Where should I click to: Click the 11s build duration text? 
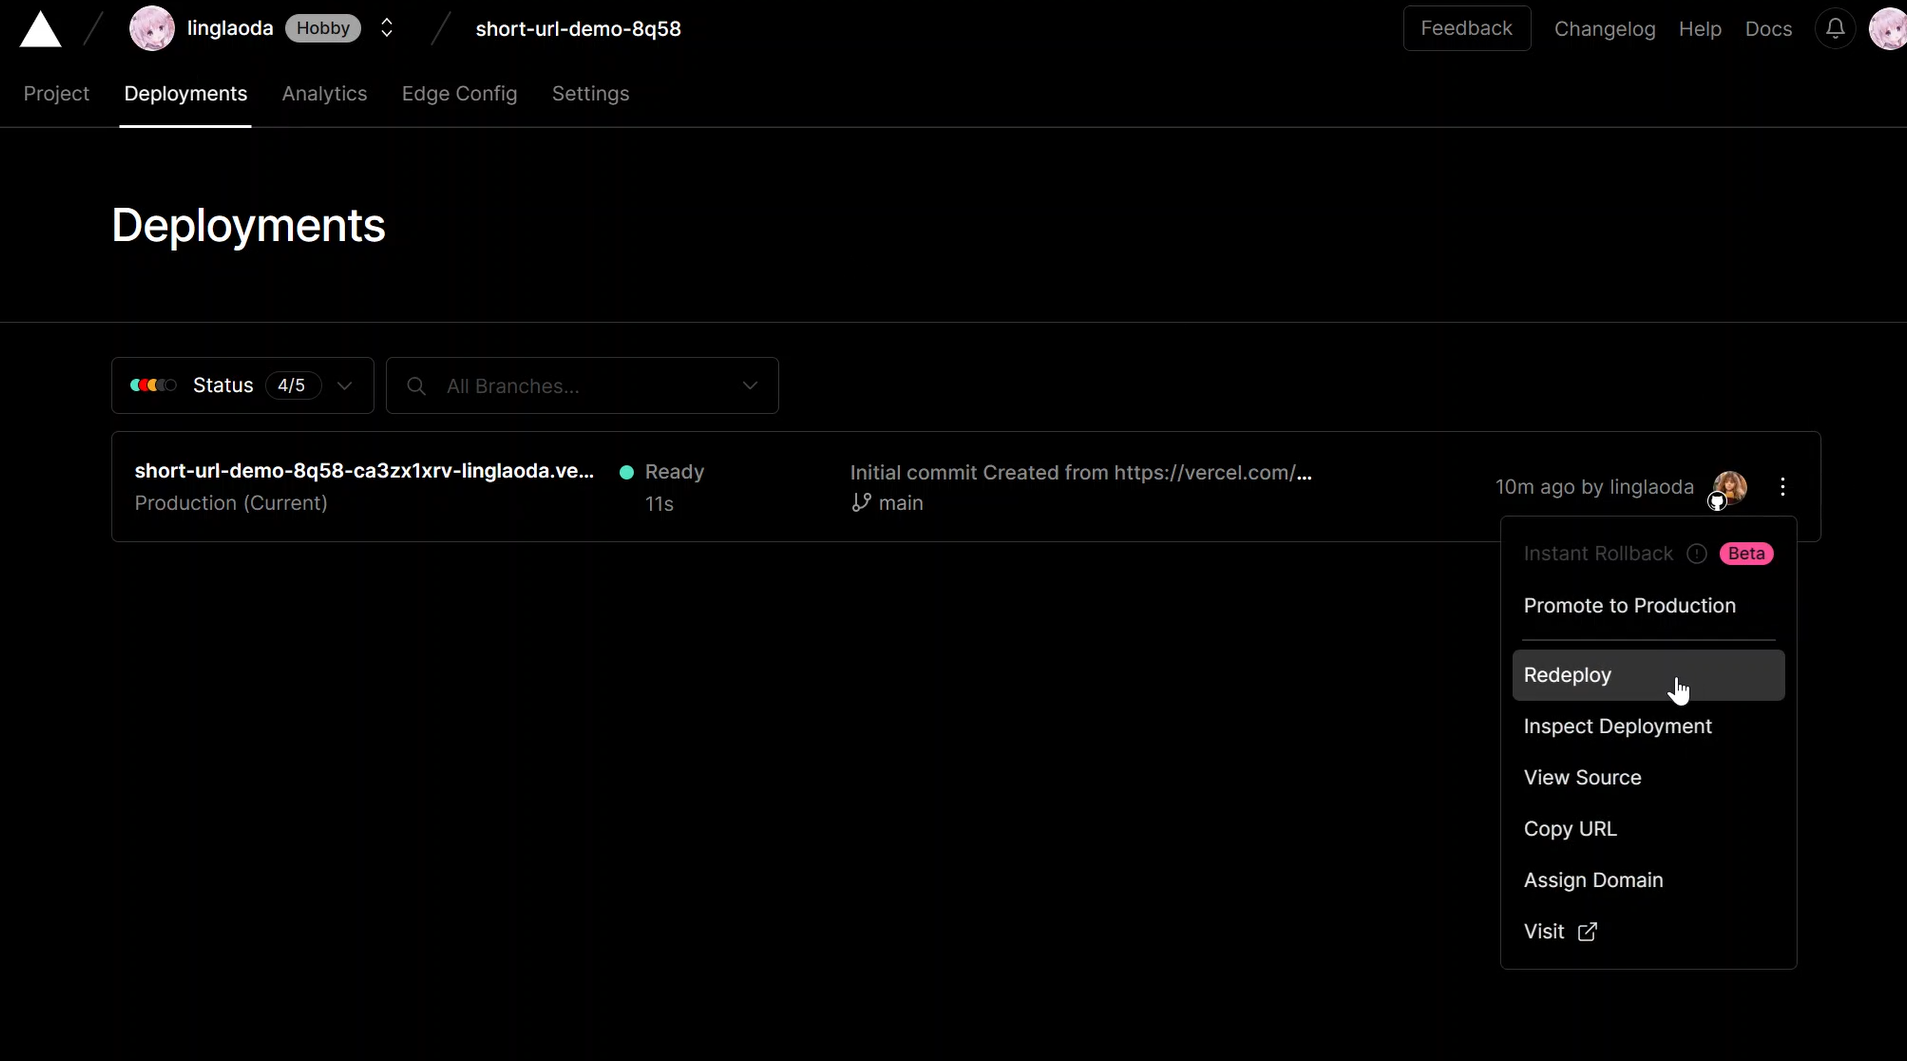click(659, 504)
